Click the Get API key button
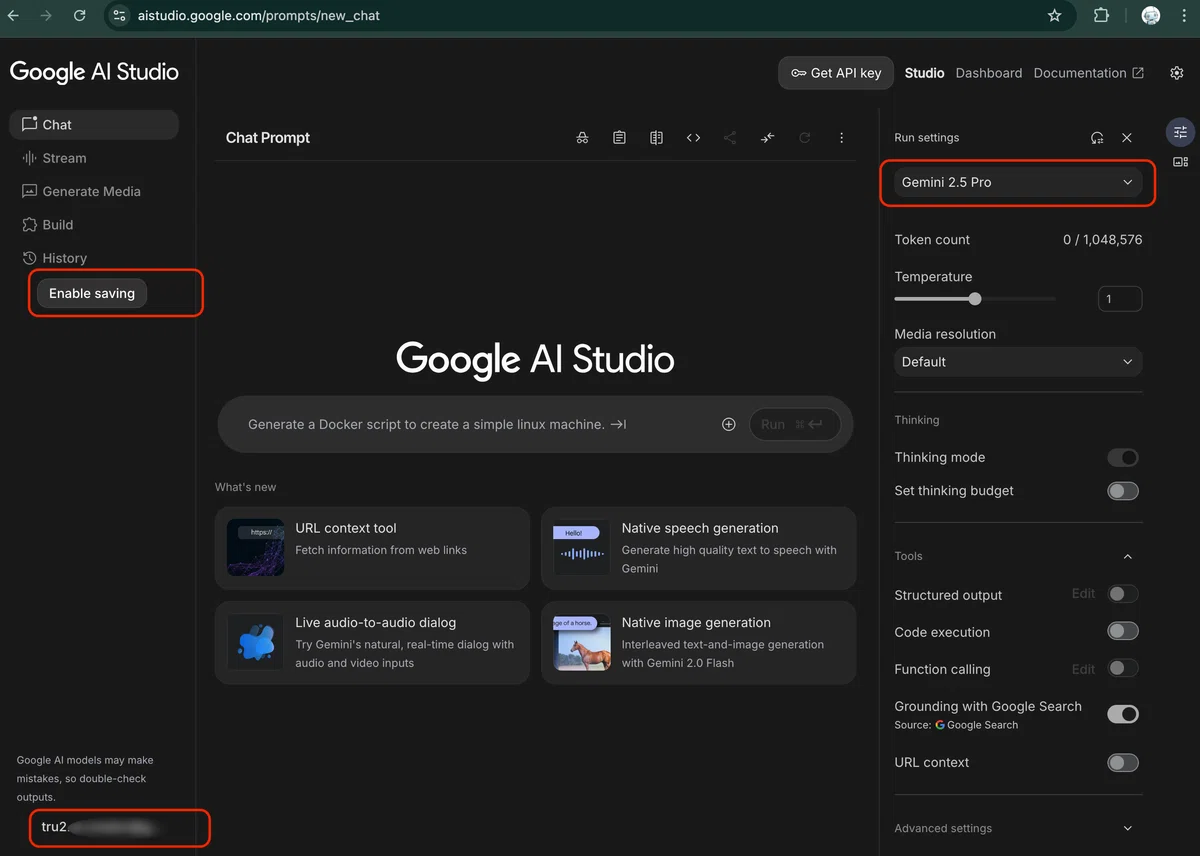The width and height of the screenshot is (1200, 856). (x=836, y=73)
